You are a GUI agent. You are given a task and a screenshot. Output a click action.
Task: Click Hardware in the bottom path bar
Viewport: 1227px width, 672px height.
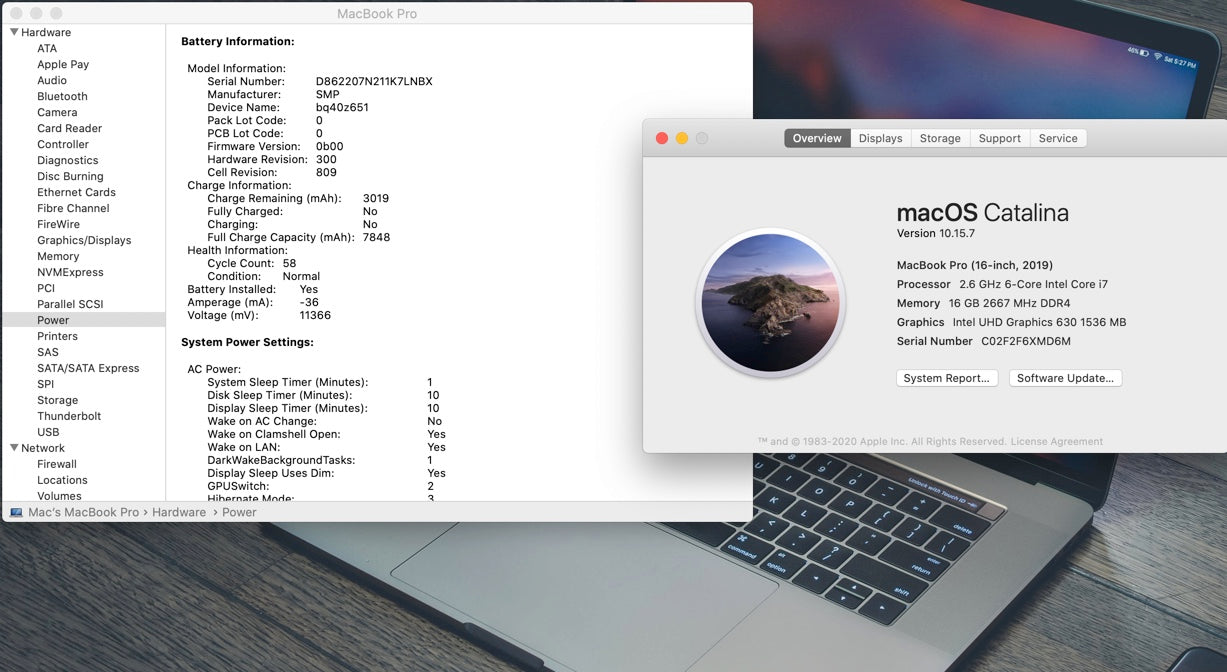click(179, 512)
